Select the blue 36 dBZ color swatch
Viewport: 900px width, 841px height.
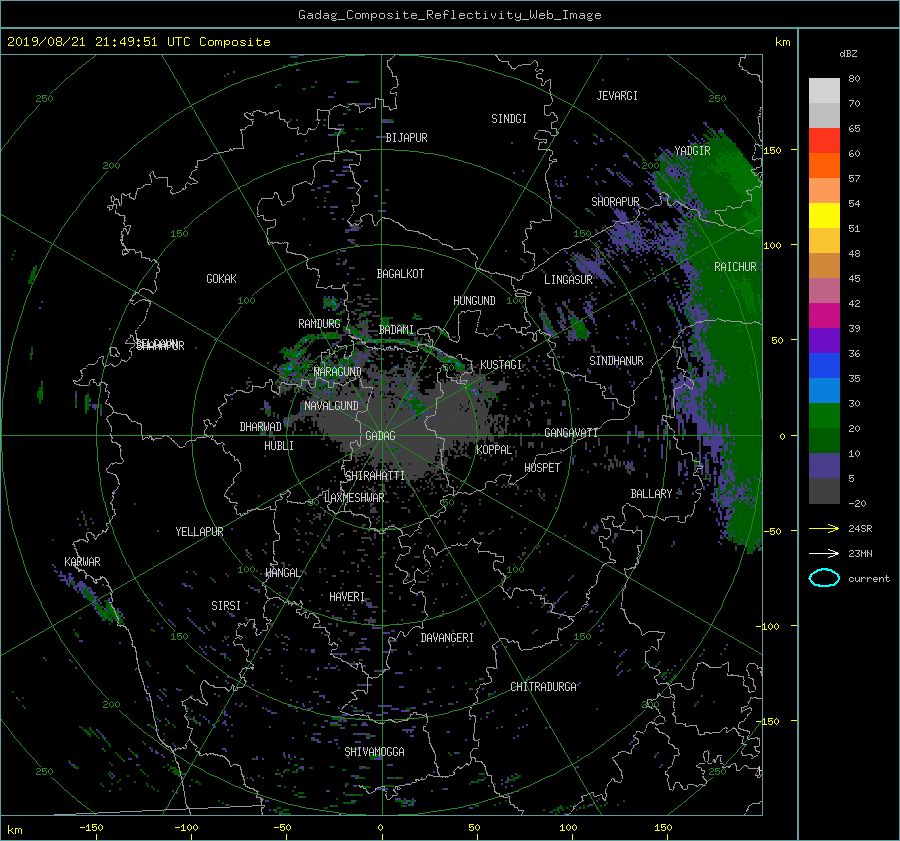824,365
